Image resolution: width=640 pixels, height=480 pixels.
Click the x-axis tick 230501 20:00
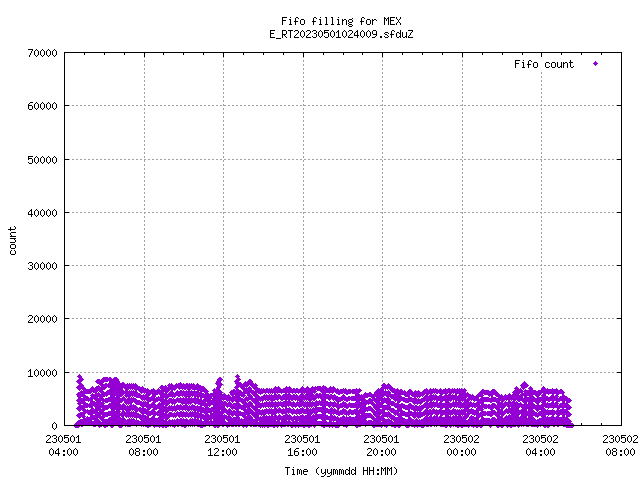tap(382, 446)
